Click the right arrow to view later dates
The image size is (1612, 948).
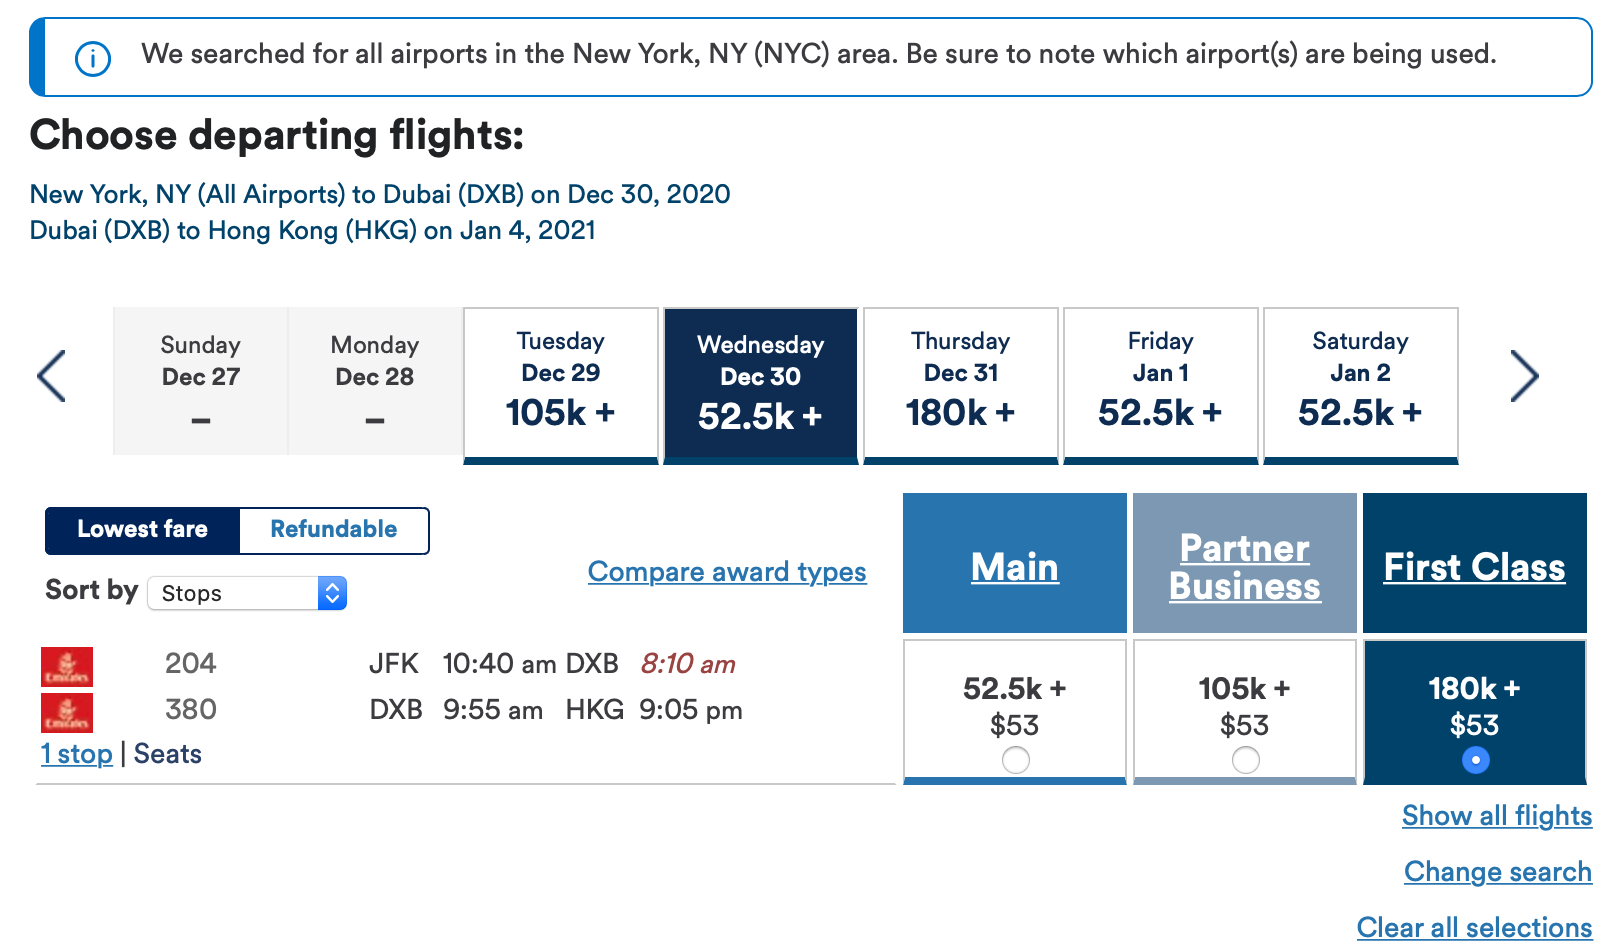click(x=1527, y=375)
